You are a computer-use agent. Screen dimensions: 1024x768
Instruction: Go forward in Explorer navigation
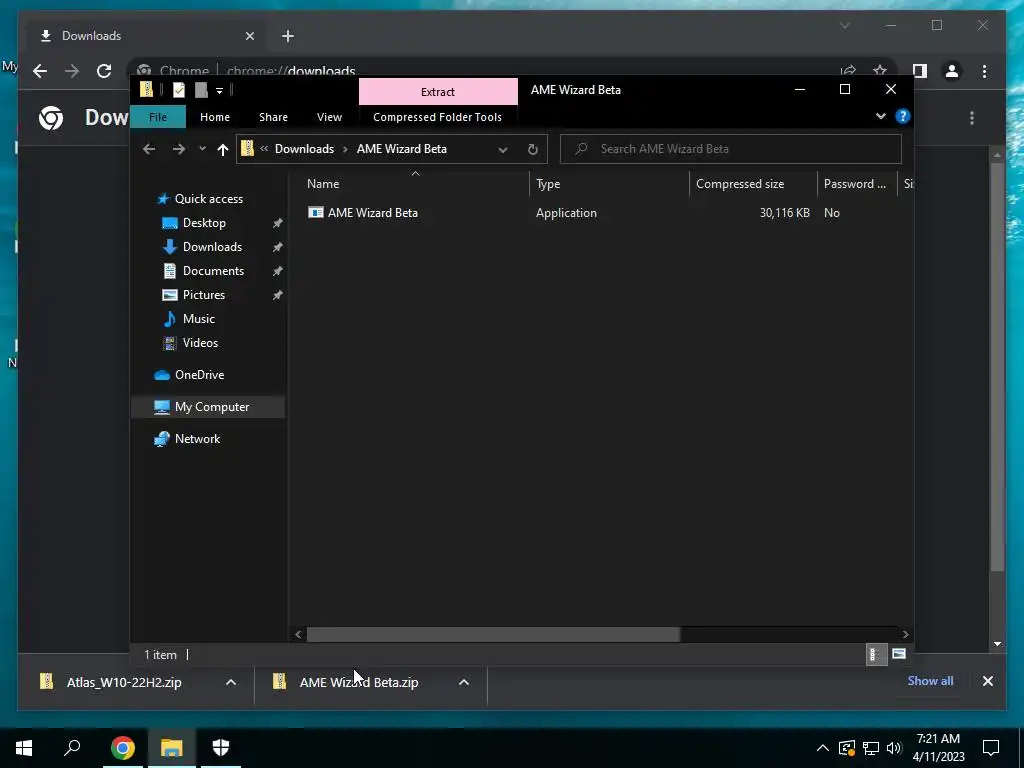click(x=178, y=149)
